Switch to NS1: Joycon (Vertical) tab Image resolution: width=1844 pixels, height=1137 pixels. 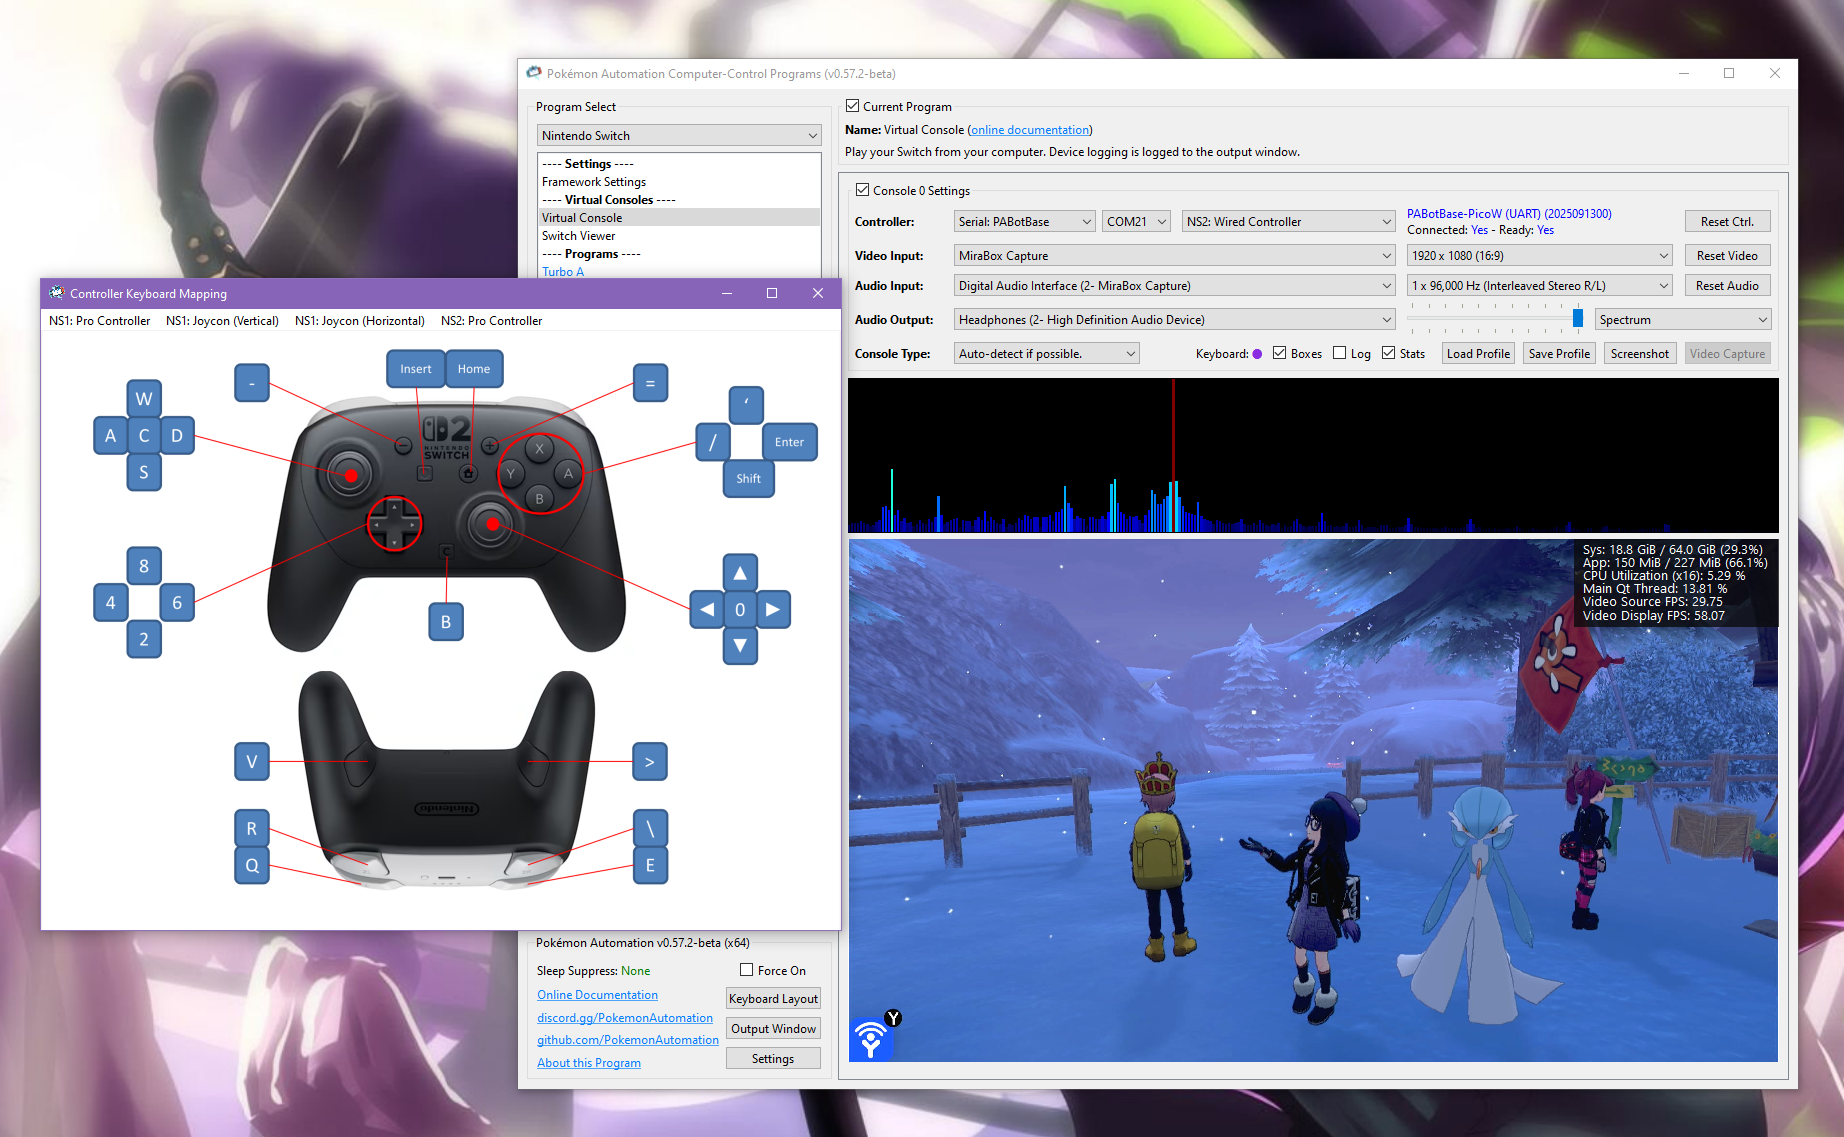pos(222,321)
